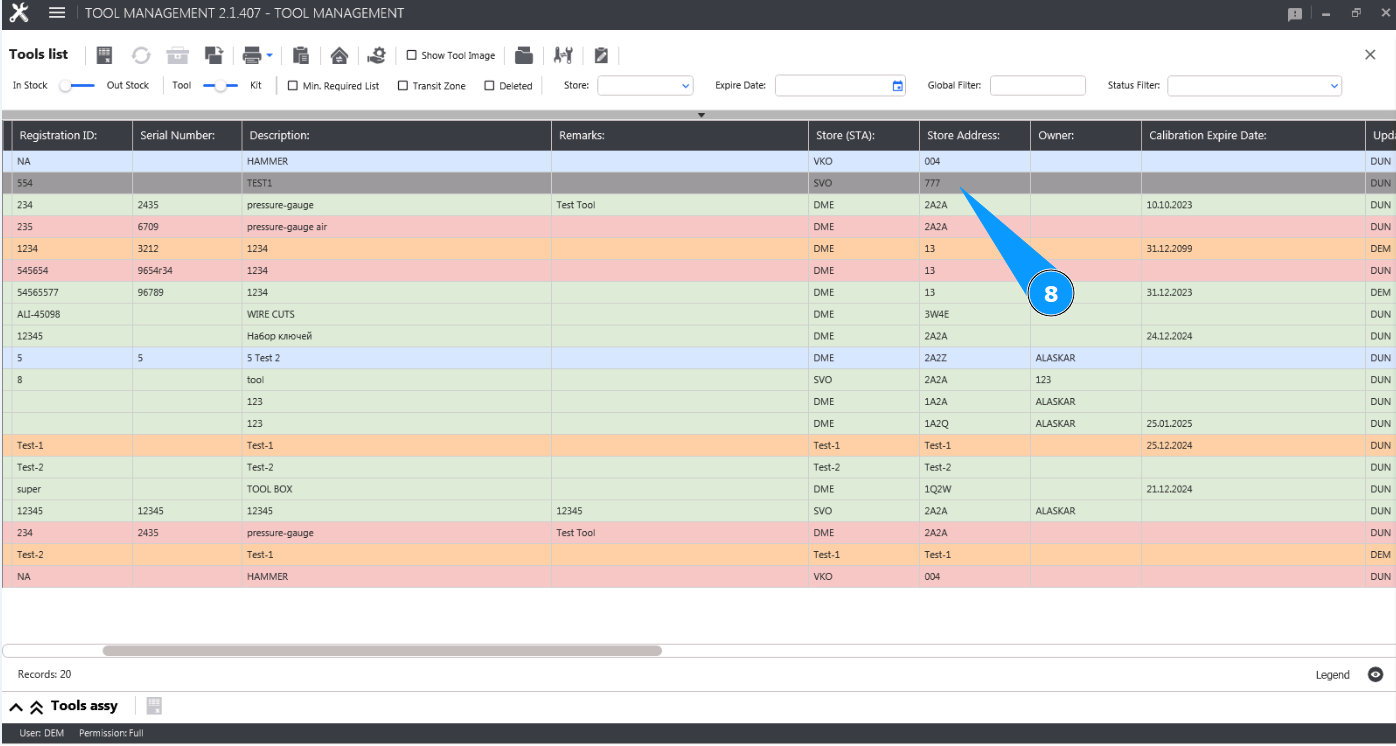
Task: Click the Excel export icon in toolbar
Action: [105, 56]
